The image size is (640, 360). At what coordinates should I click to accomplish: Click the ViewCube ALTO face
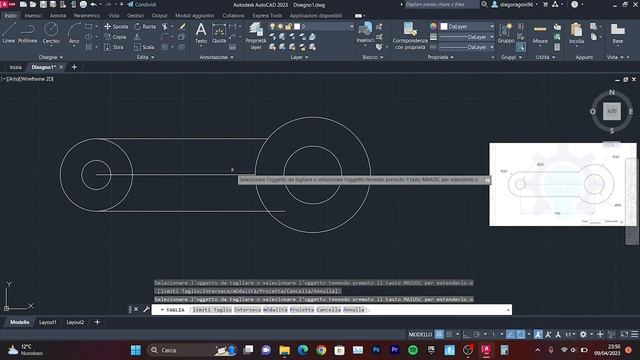[611, 111]
